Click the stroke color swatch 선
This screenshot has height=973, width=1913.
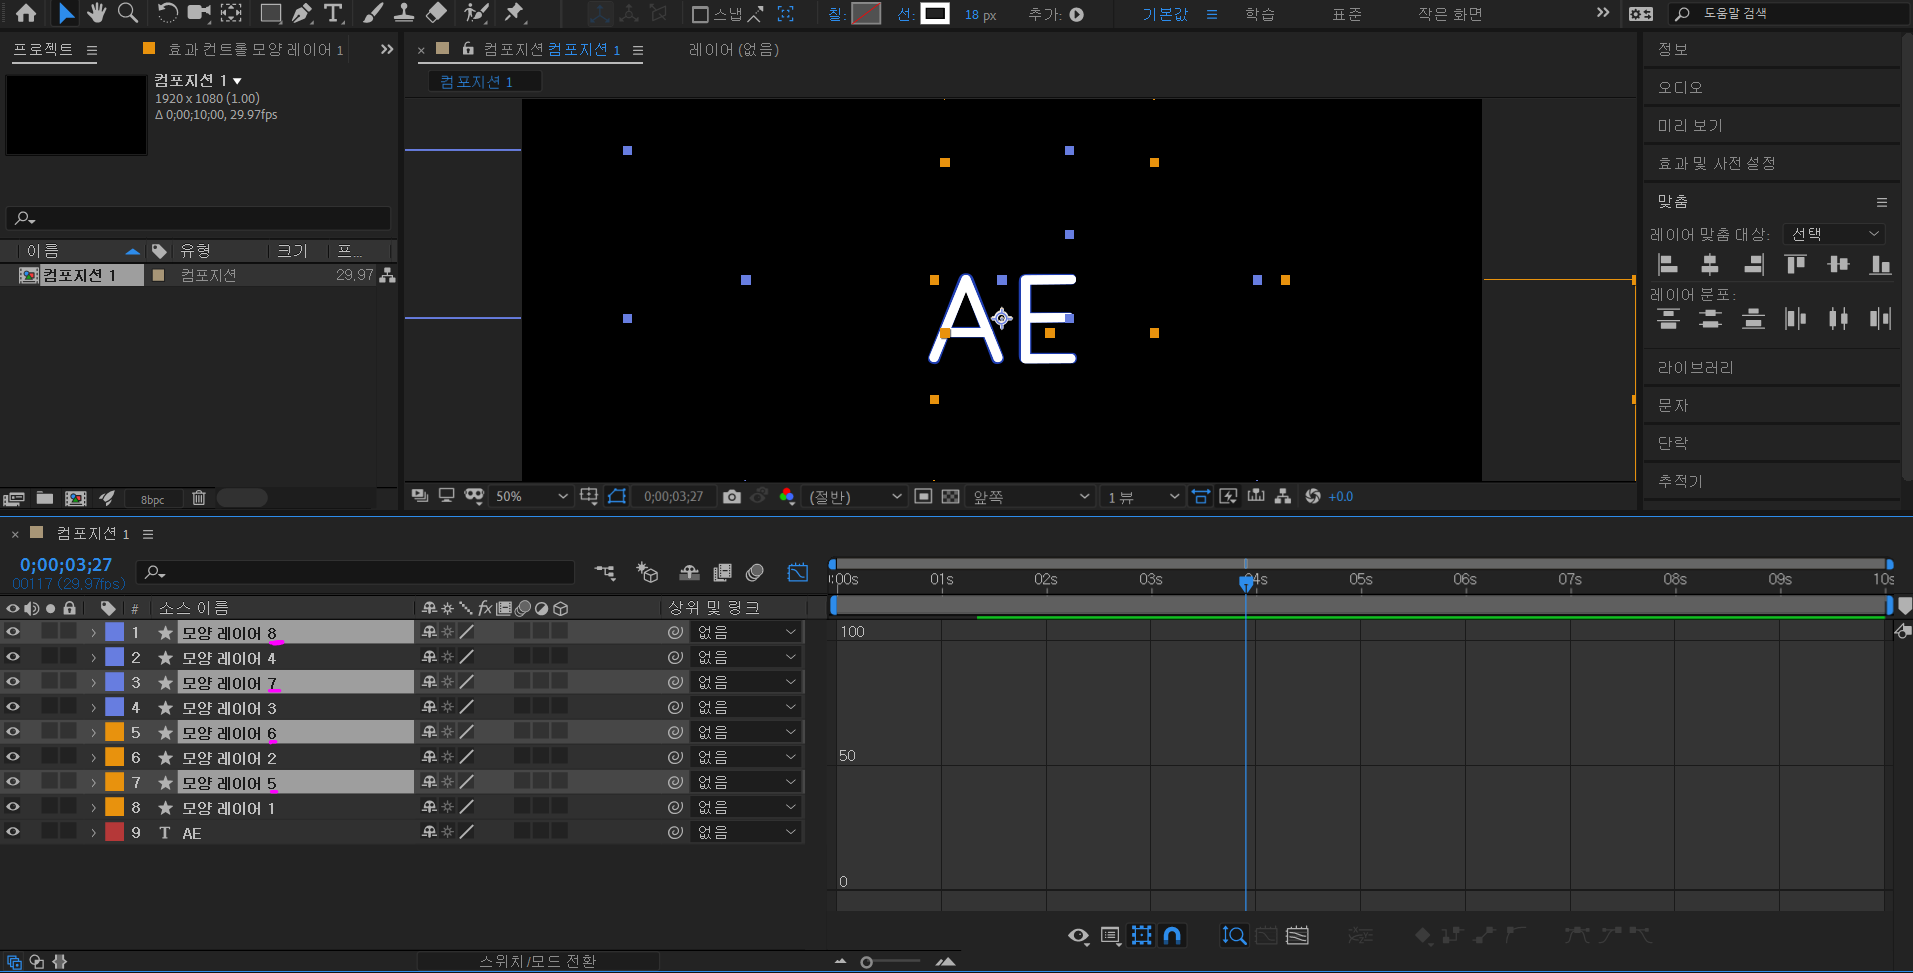[x=935, y=14]
